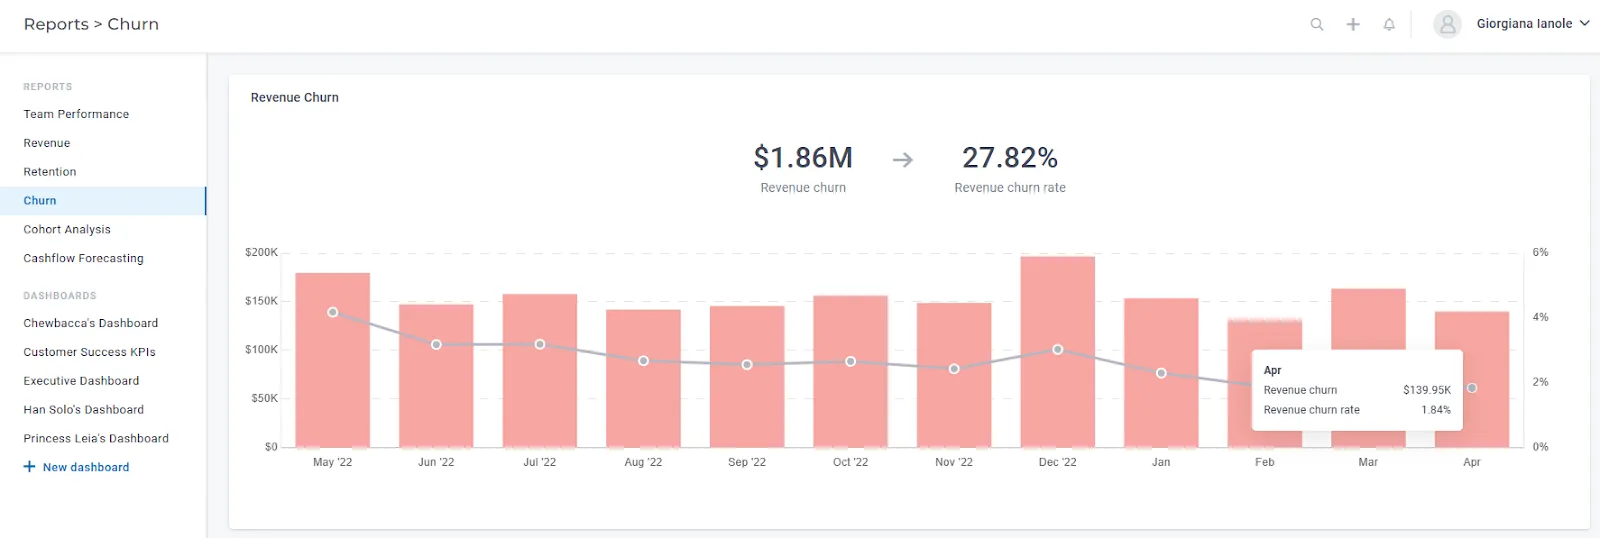Click the Revenue Churn card title

tap(295, 97)
